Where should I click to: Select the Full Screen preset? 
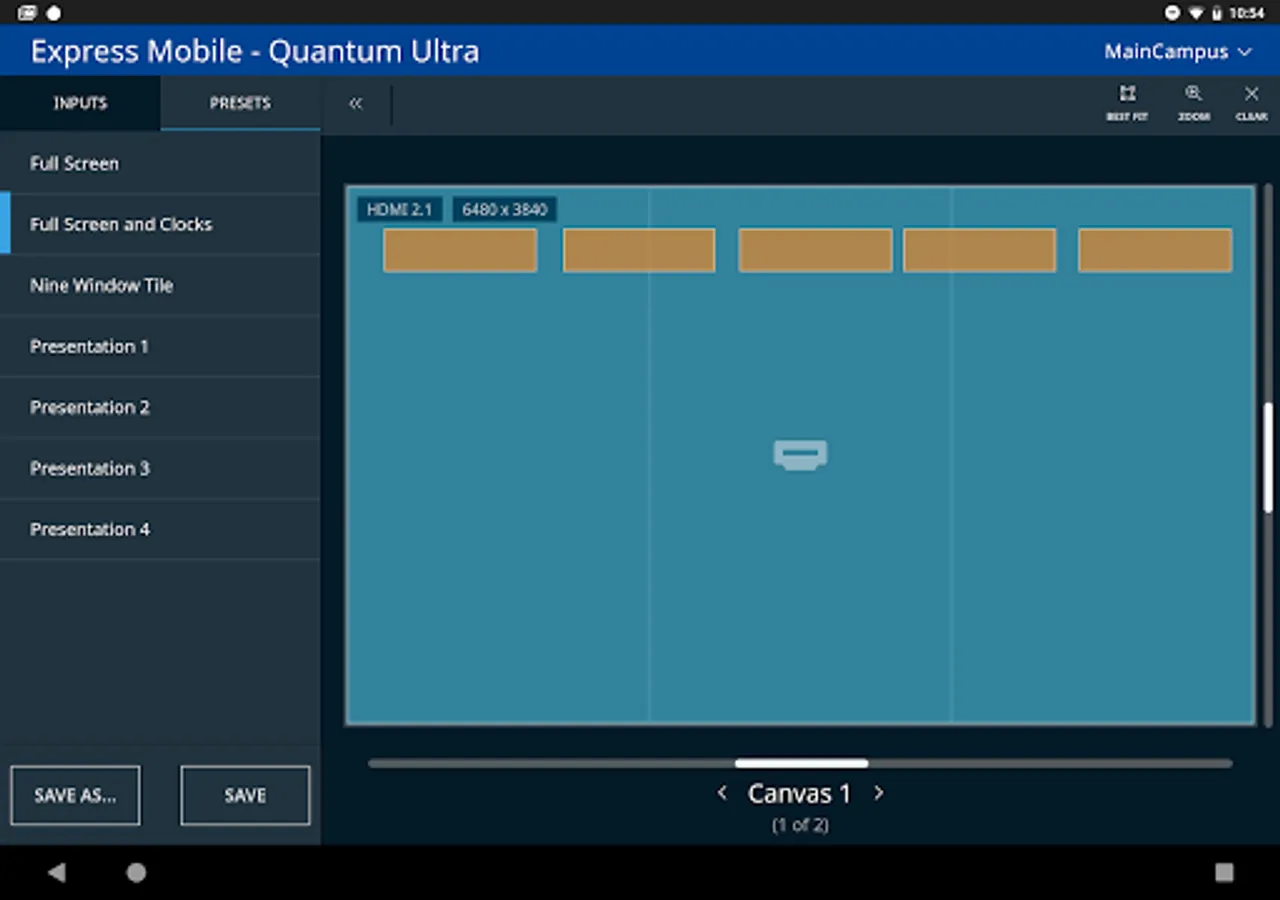[x=160, y=163]
